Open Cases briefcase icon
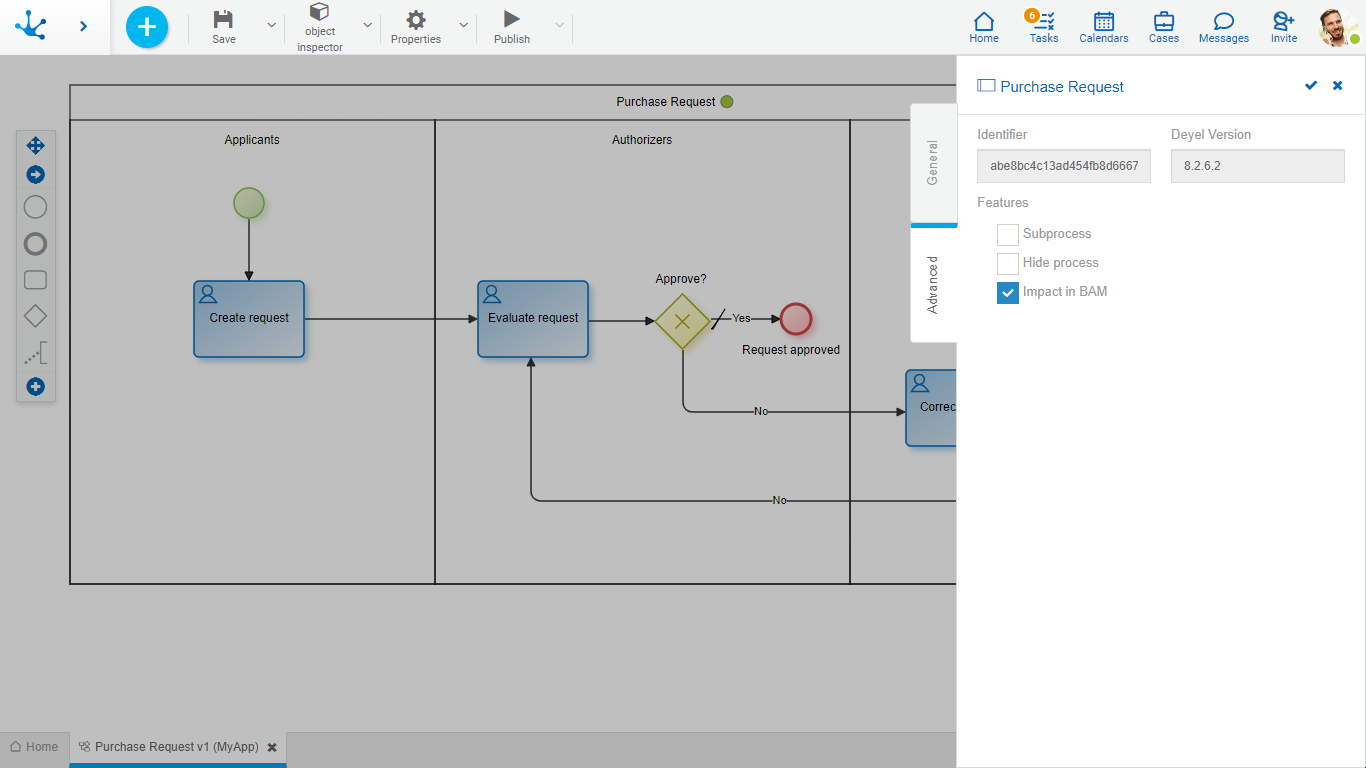This screenshot has width=1366, height=768. 1164,27
